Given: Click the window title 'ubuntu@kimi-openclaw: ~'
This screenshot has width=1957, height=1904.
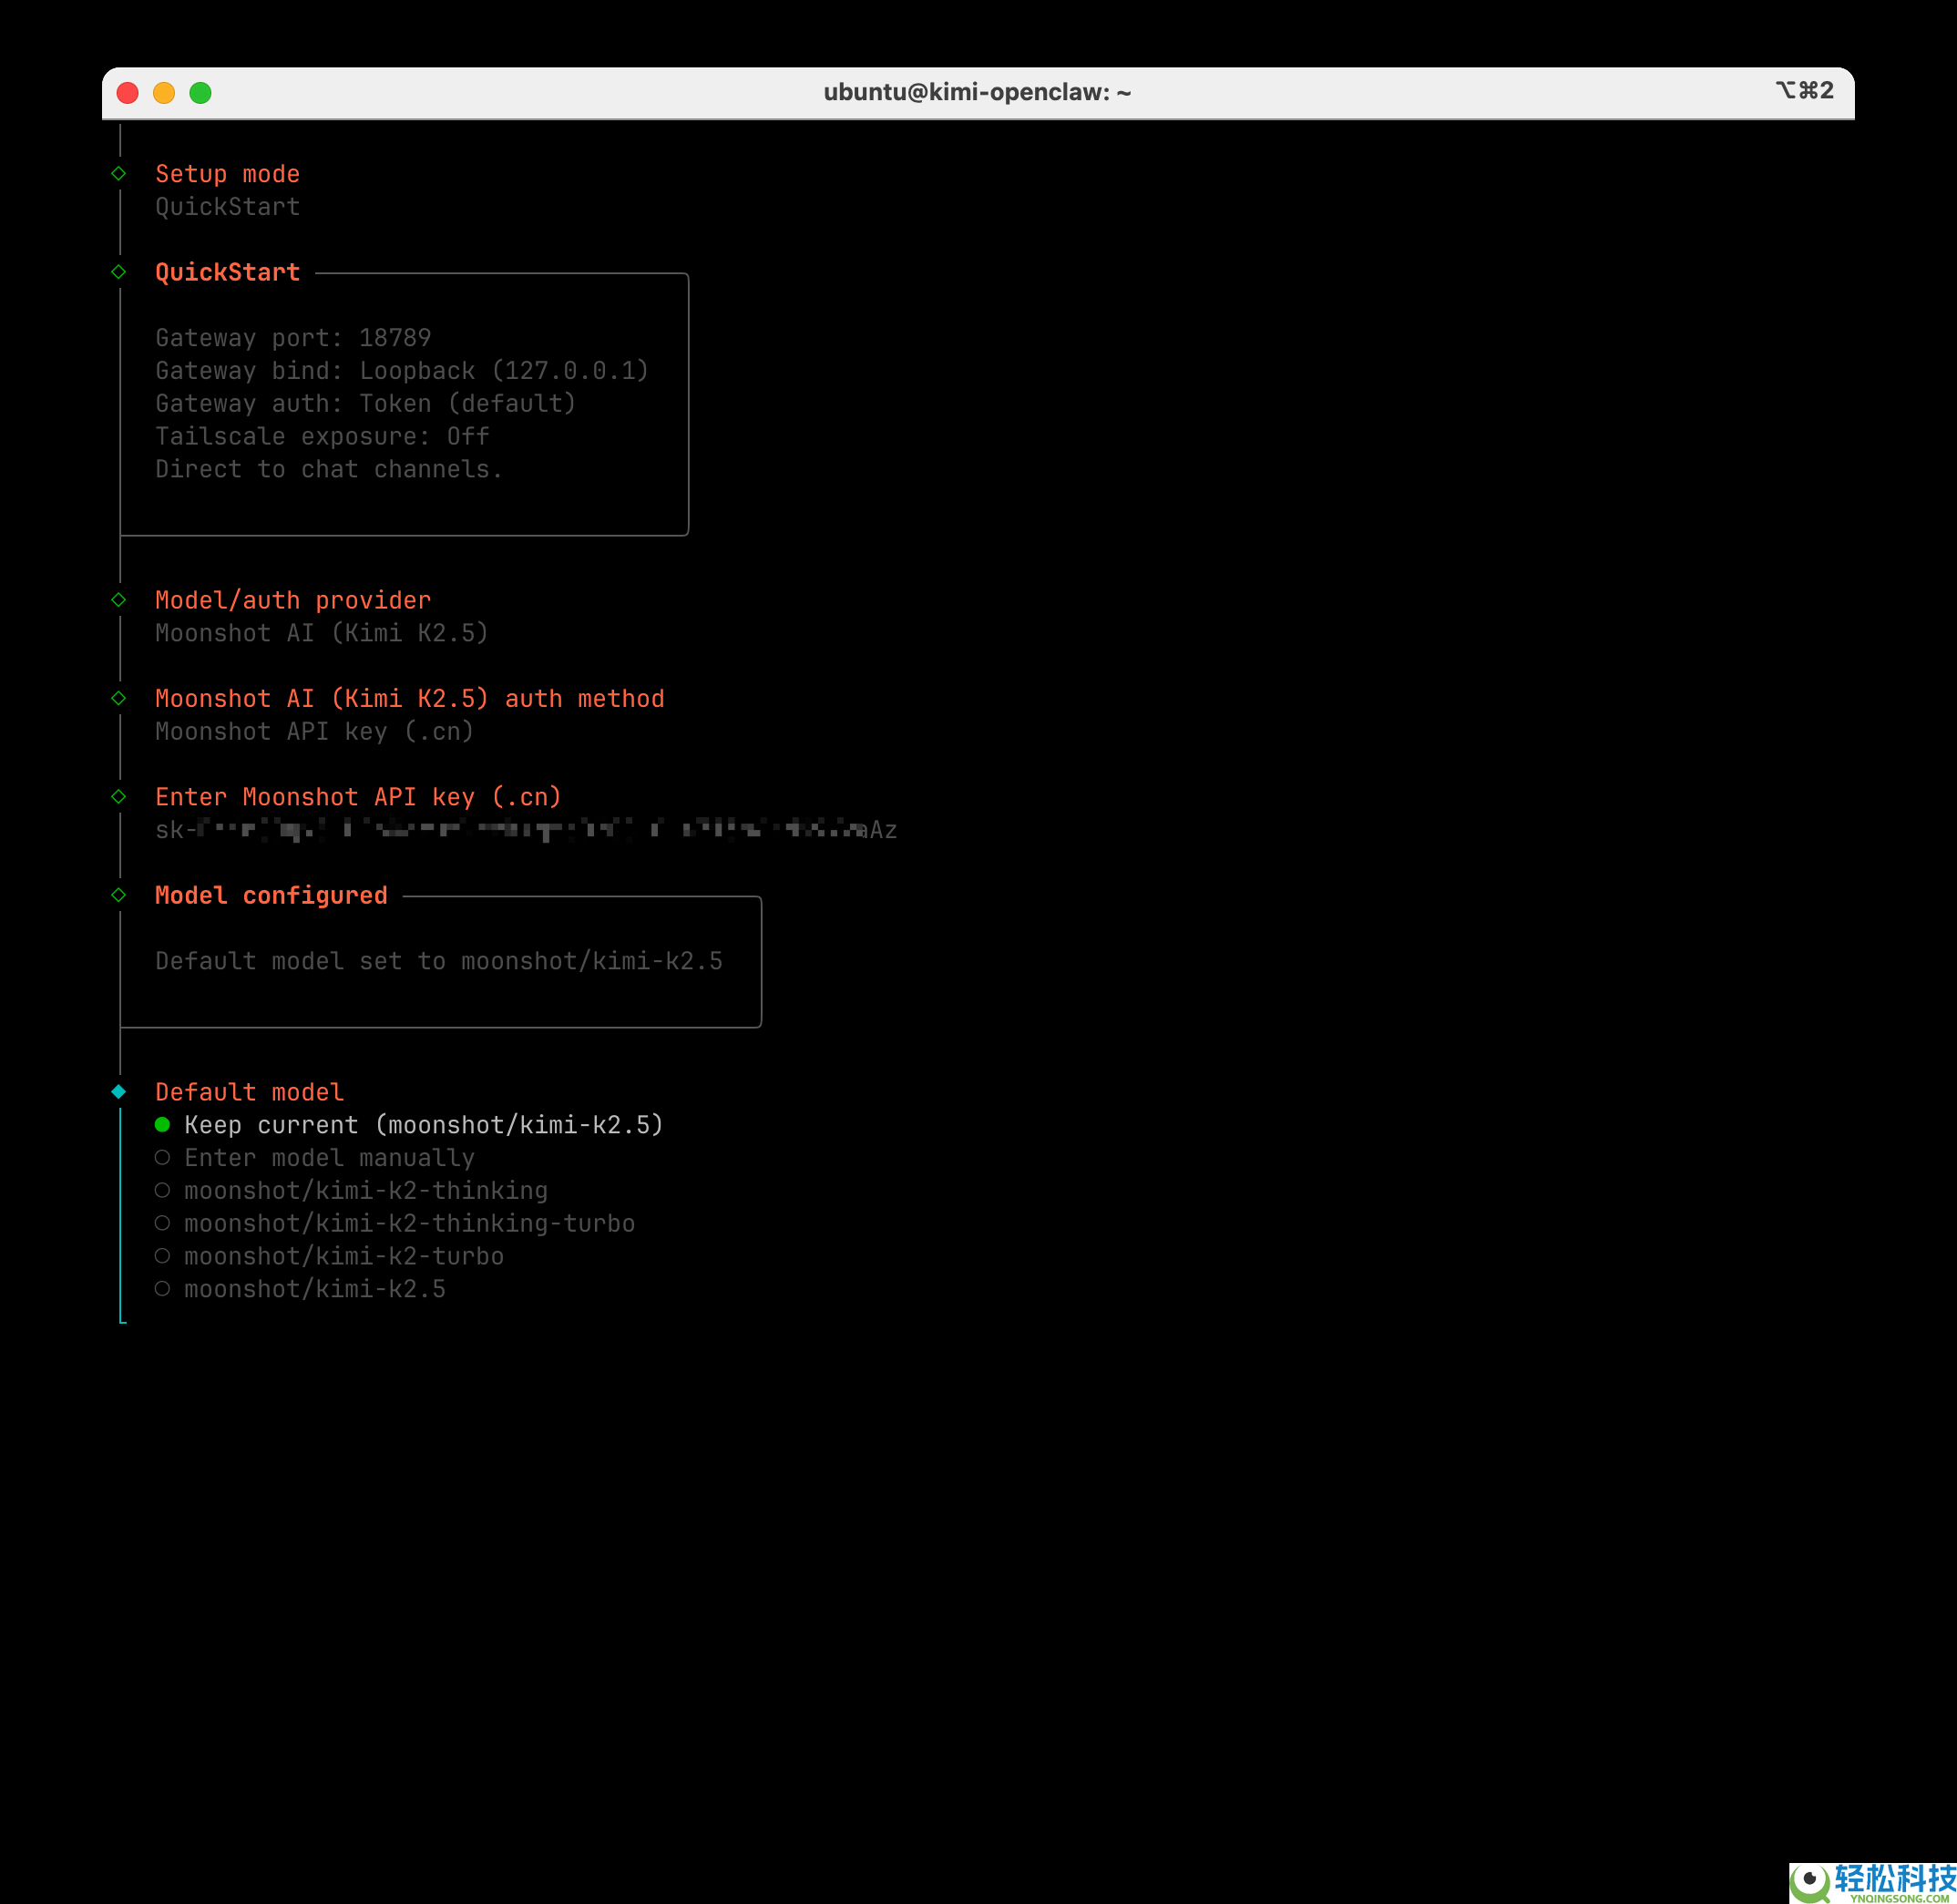Looking at the screenshot, I should 977,92.
